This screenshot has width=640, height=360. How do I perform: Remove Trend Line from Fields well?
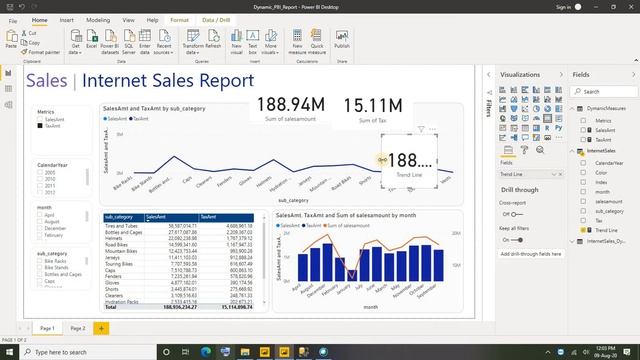pos(560,174)
